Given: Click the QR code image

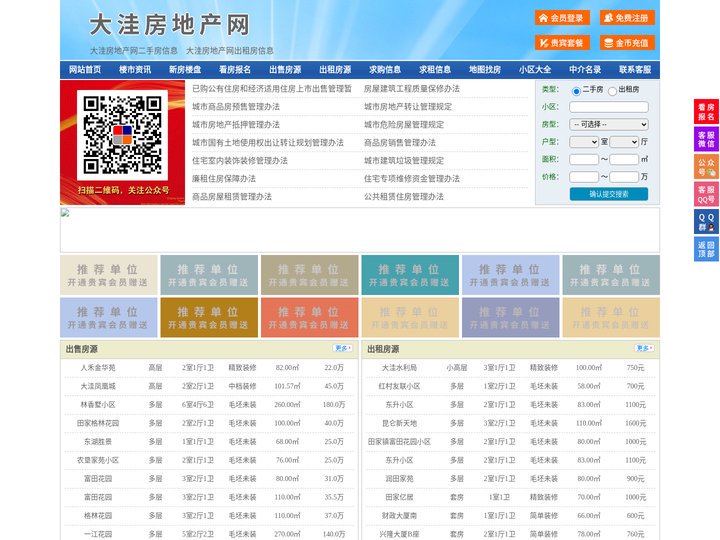Looking at the screenshot, I should 122,135.
